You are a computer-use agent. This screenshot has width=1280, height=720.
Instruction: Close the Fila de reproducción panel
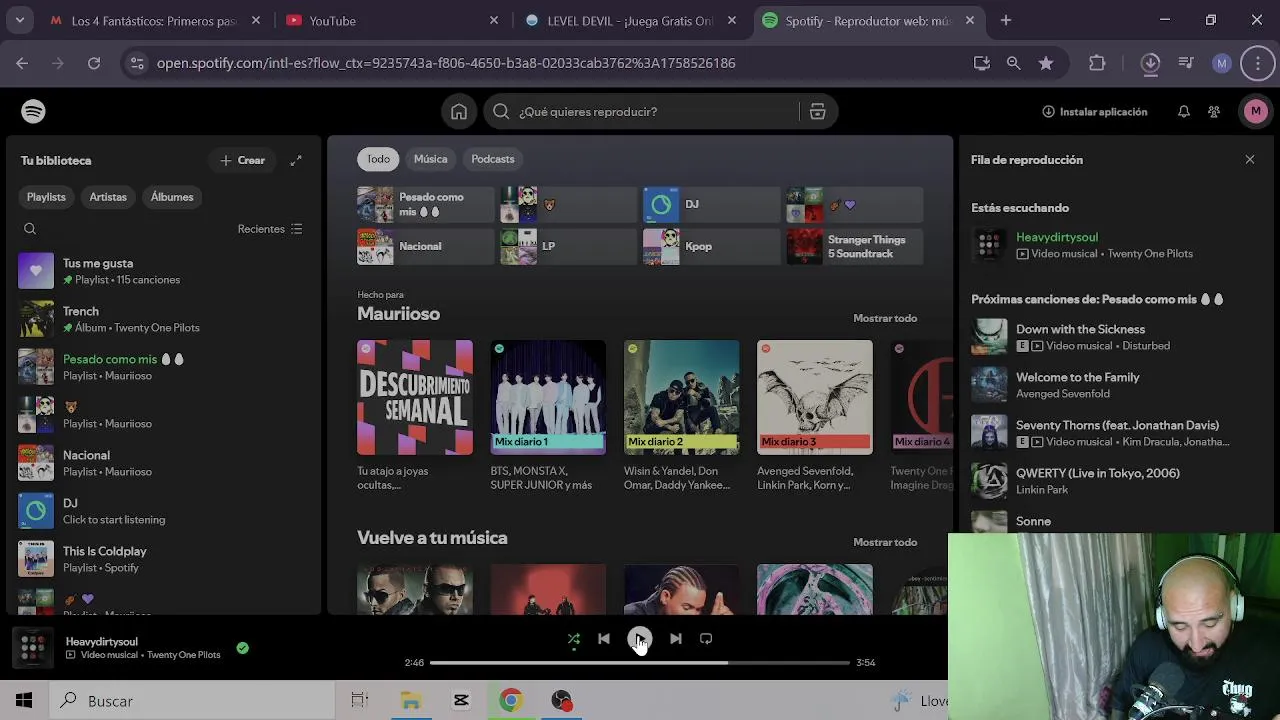pos(1250,160)
